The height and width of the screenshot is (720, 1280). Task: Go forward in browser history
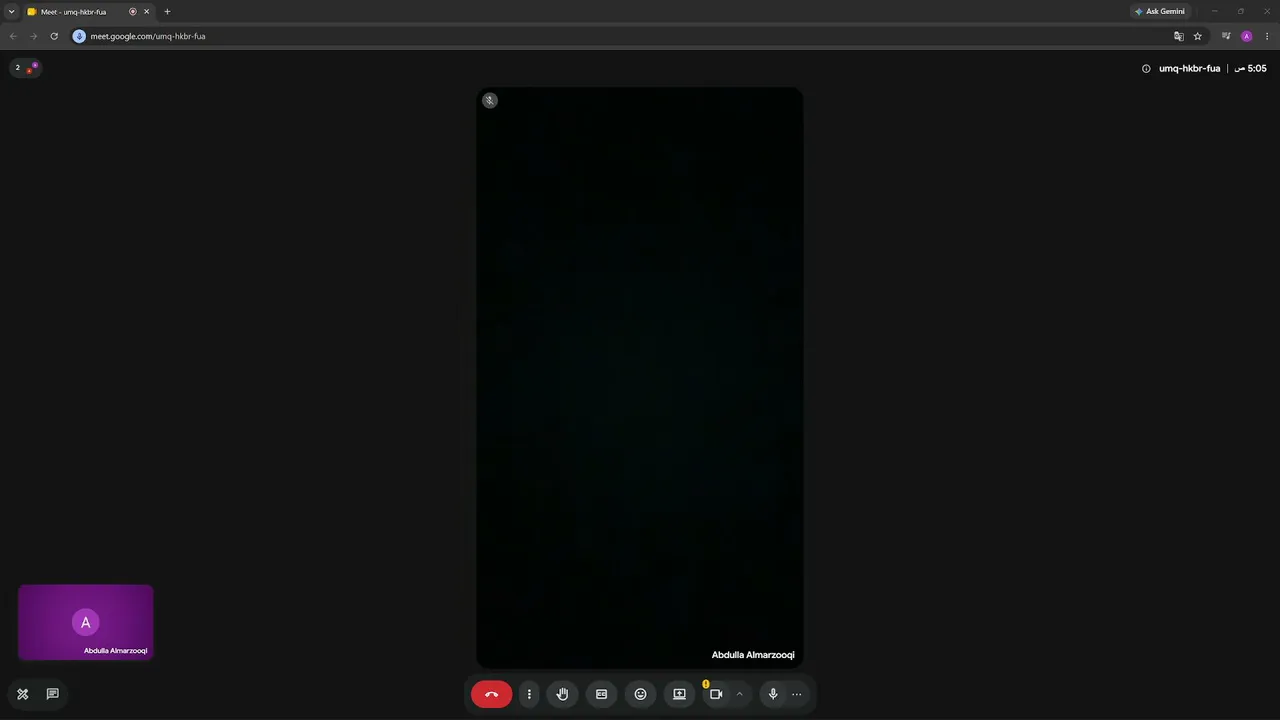(33, 36)
